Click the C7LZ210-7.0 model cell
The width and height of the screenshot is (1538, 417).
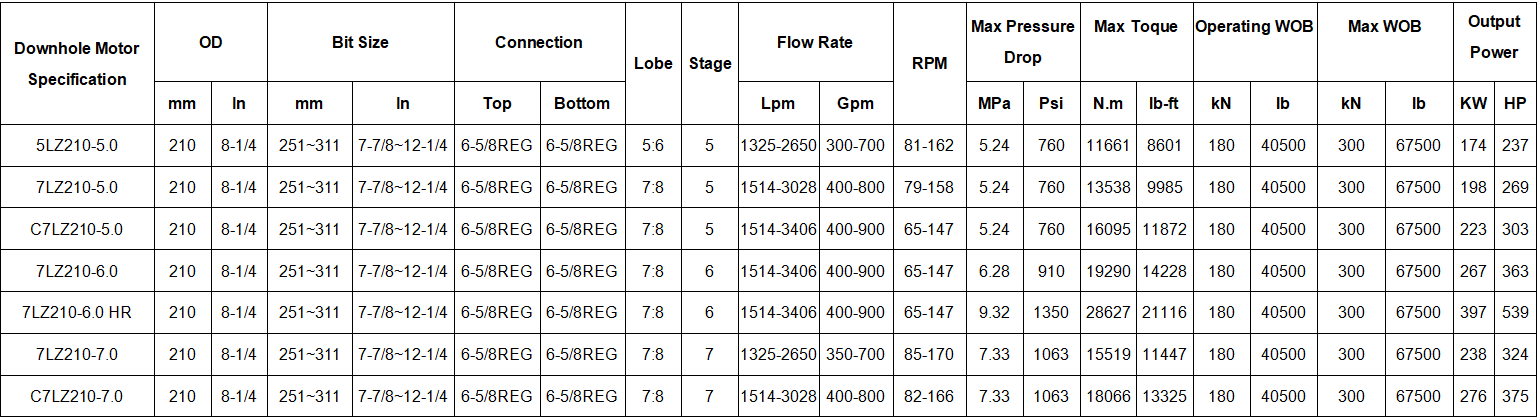point(77,397)
